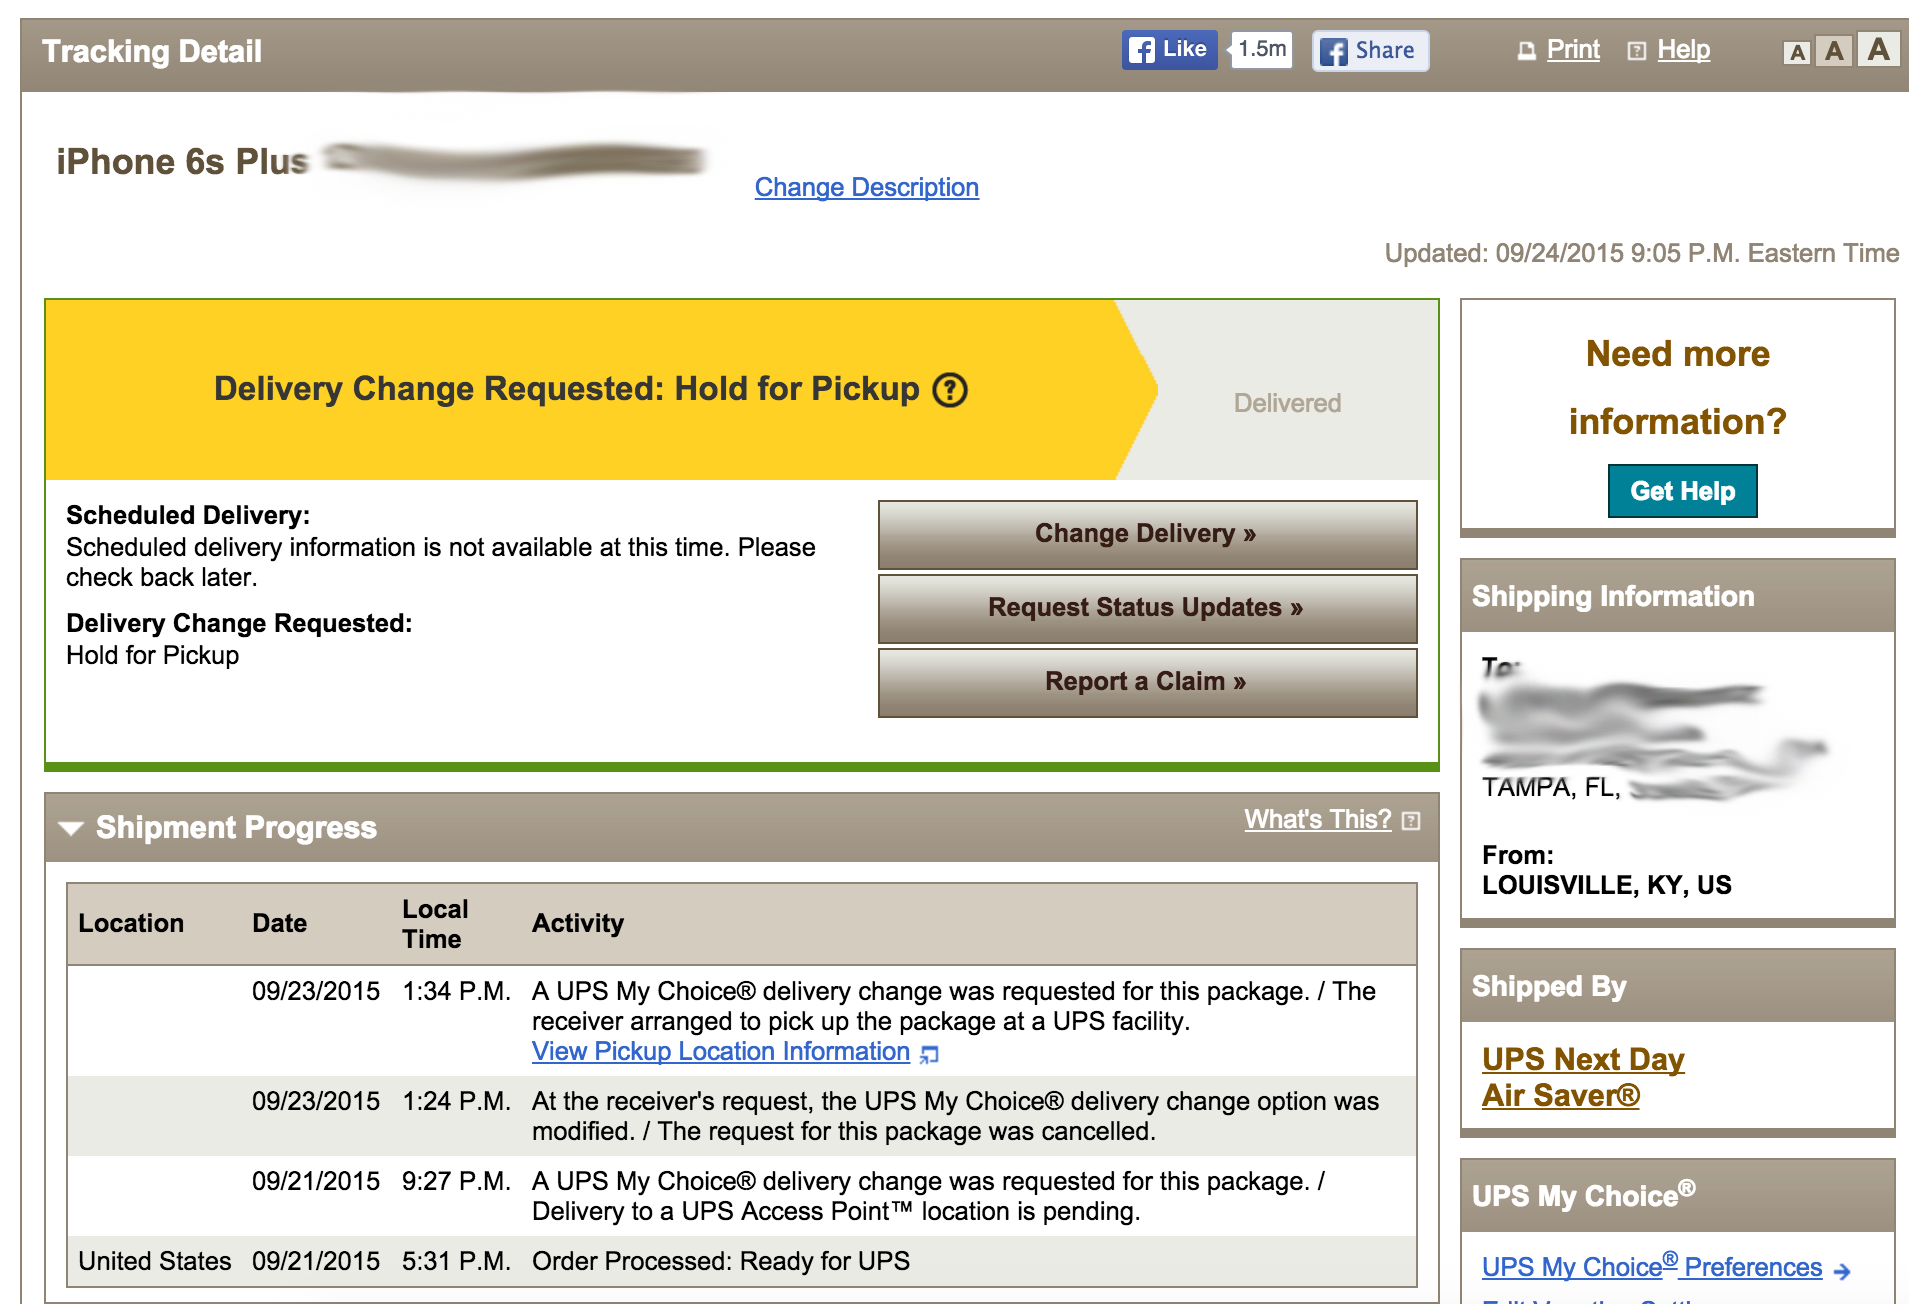This screenshot has height=1304, width=1909.
Task: Click the Change Description link
Action: [x=866, y=187]
